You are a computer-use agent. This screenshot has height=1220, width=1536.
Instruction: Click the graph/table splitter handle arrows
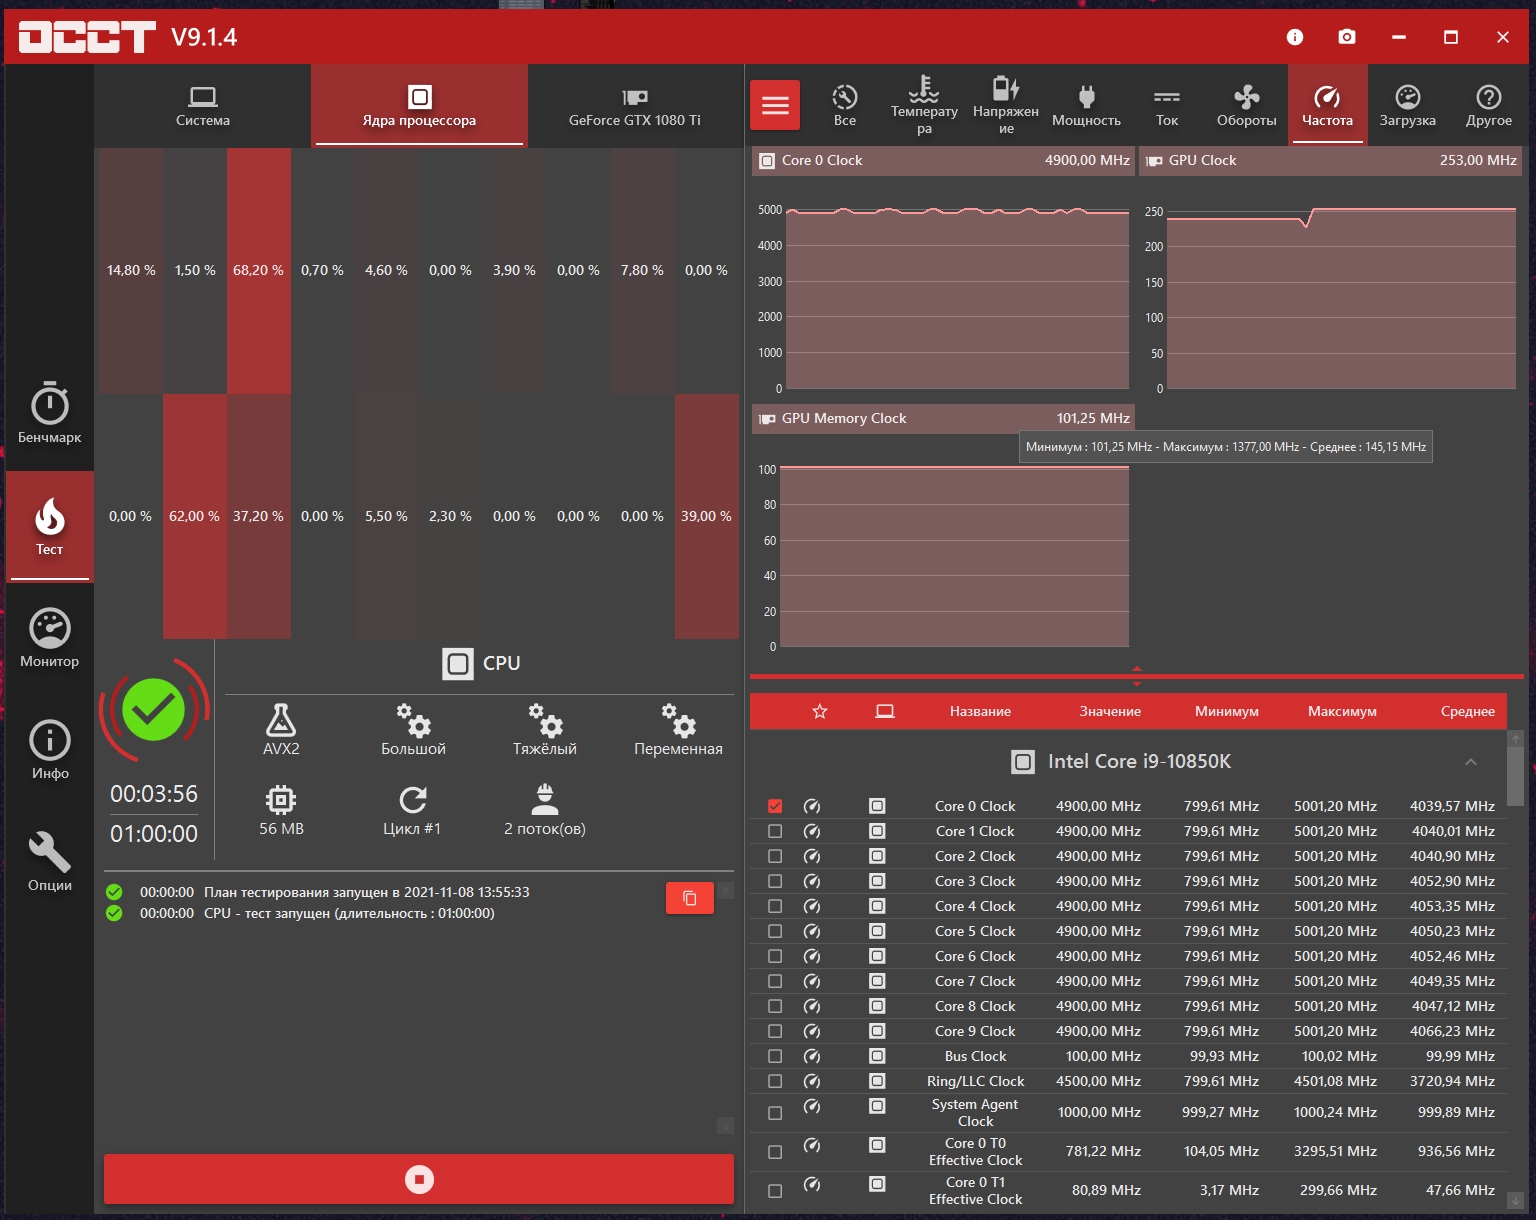click(x=1137, y=676)
